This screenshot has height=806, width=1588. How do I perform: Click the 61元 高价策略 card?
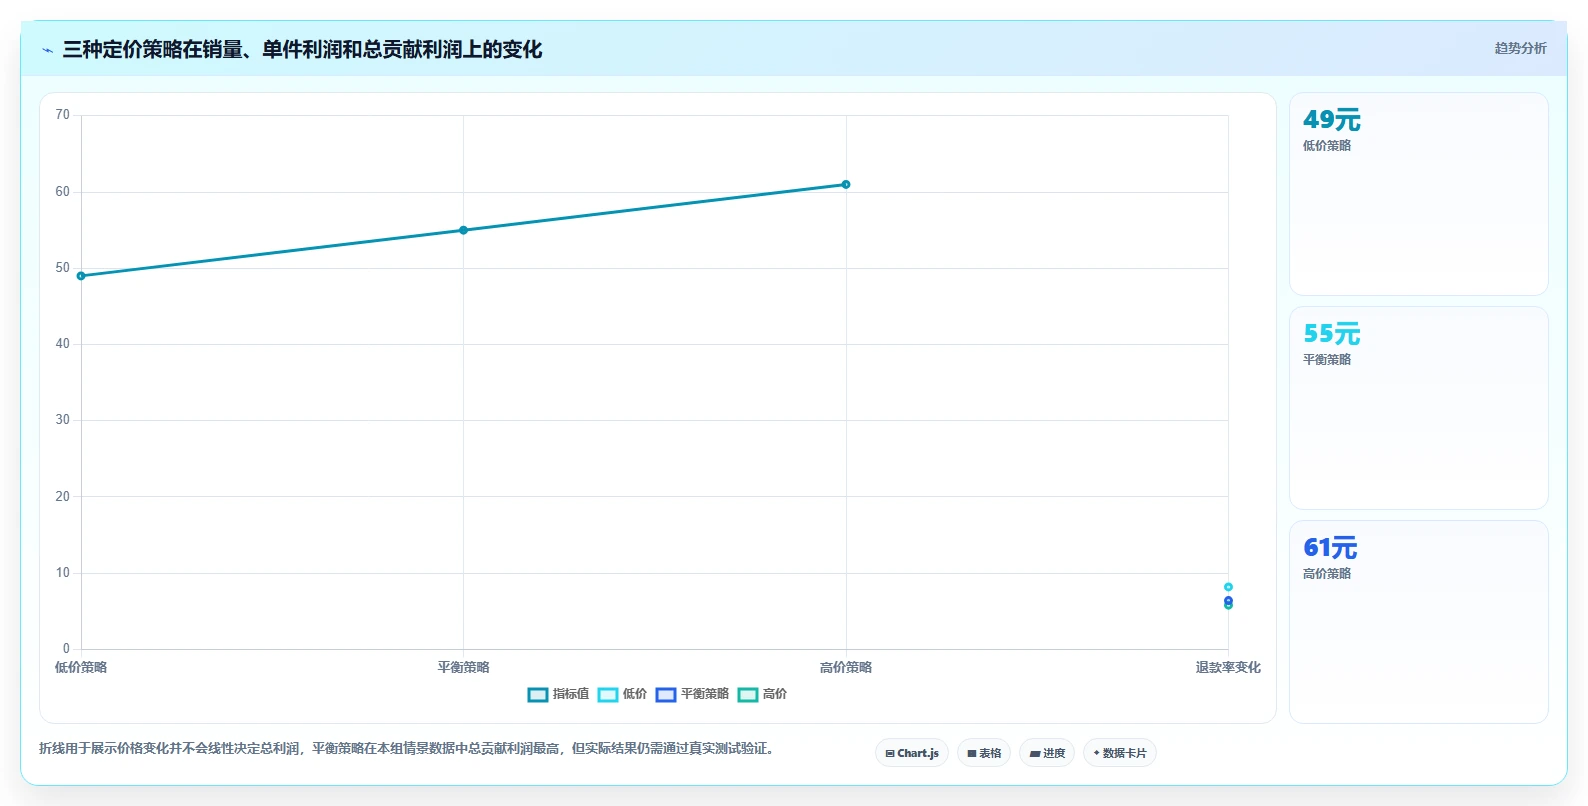(1419, 622)
